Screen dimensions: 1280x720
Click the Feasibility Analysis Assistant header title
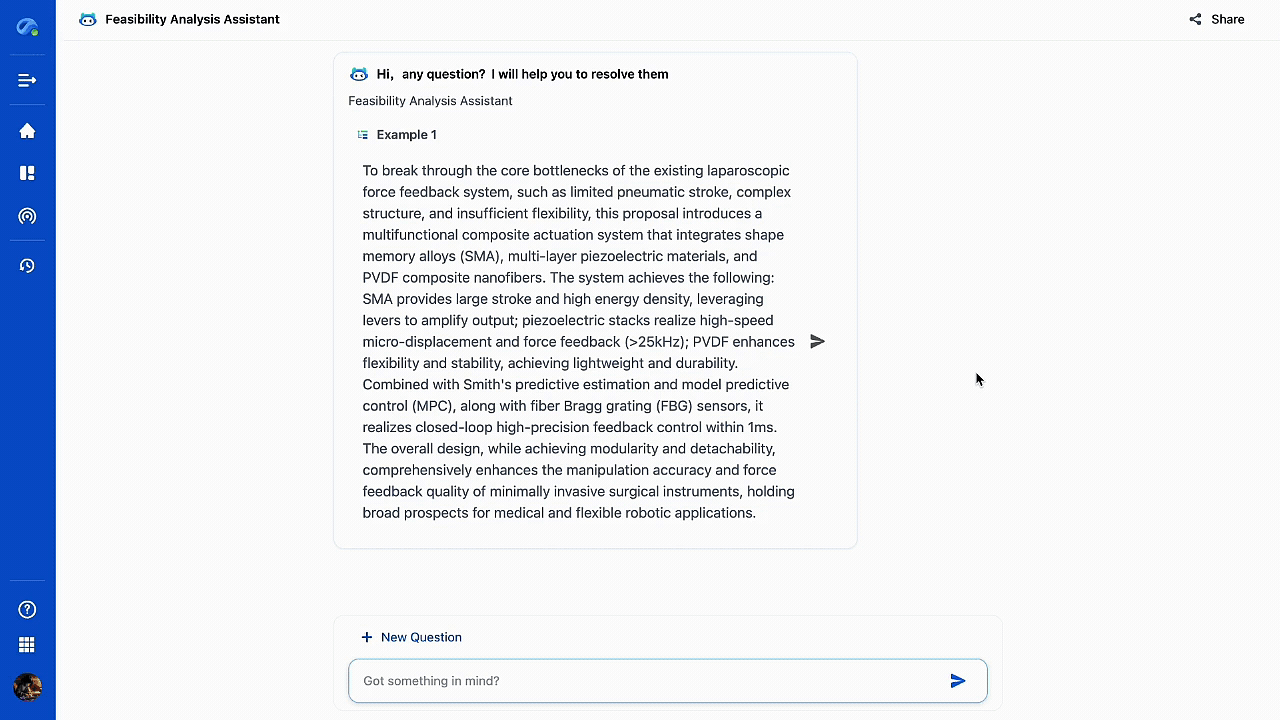(192, 19)
